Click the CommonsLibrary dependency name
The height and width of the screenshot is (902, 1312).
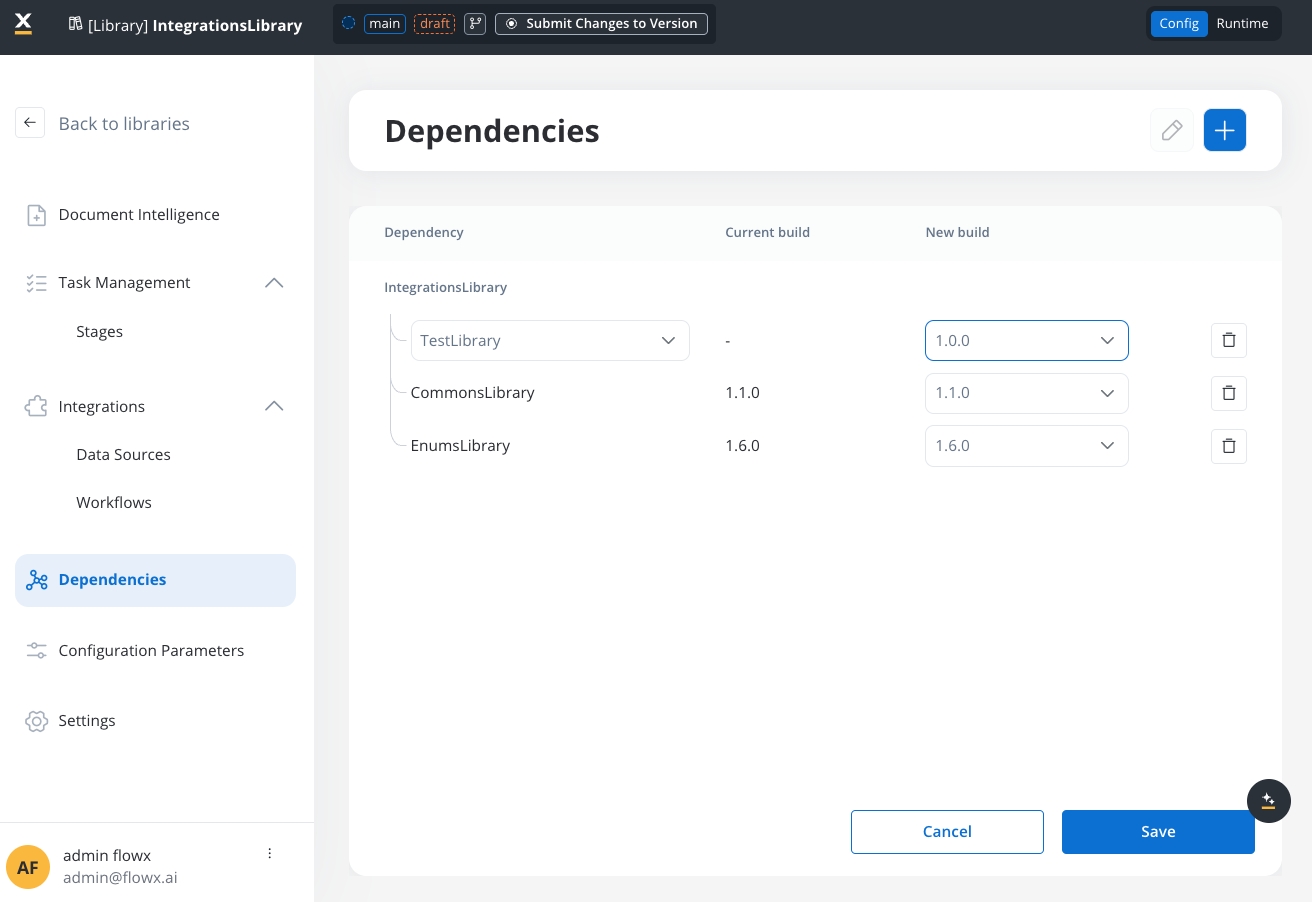472,393
